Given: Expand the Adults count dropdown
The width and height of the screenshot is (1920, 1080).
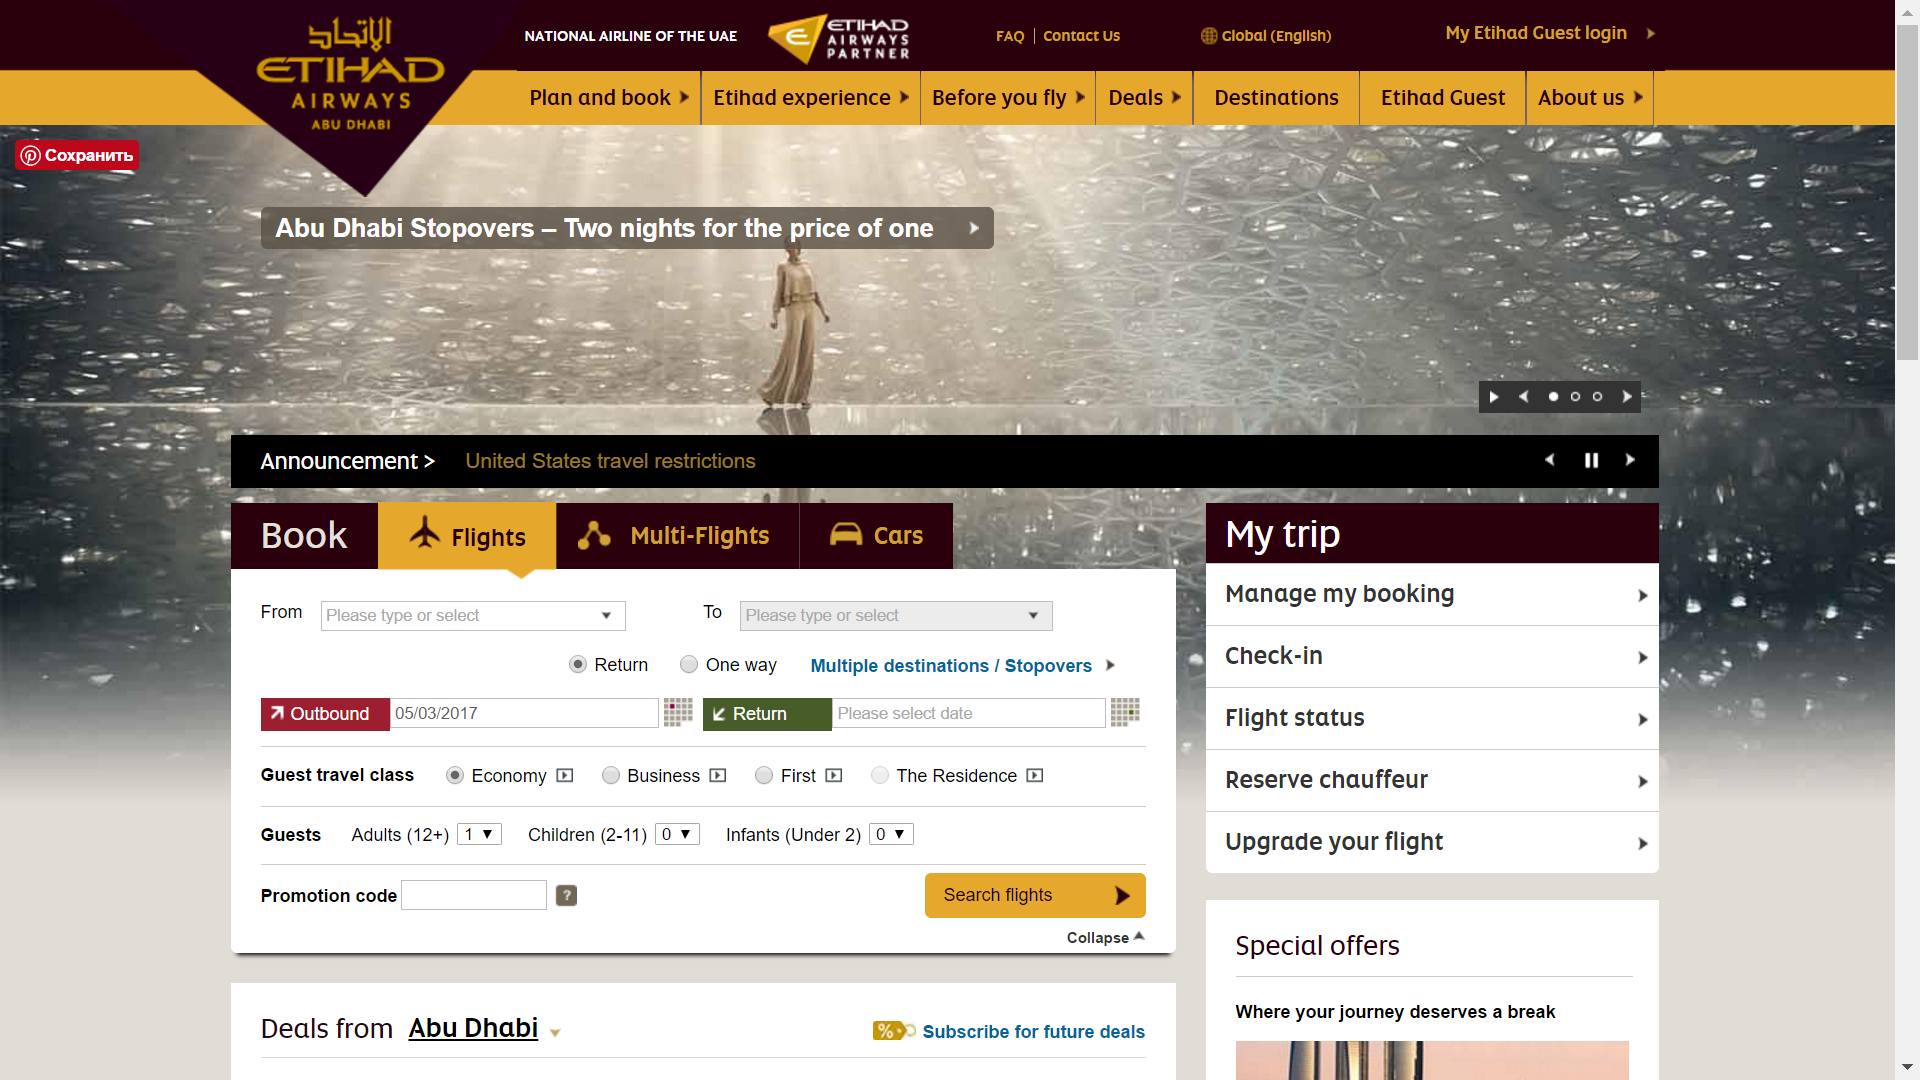Looking at the screenshot, I should coord(479,834).
